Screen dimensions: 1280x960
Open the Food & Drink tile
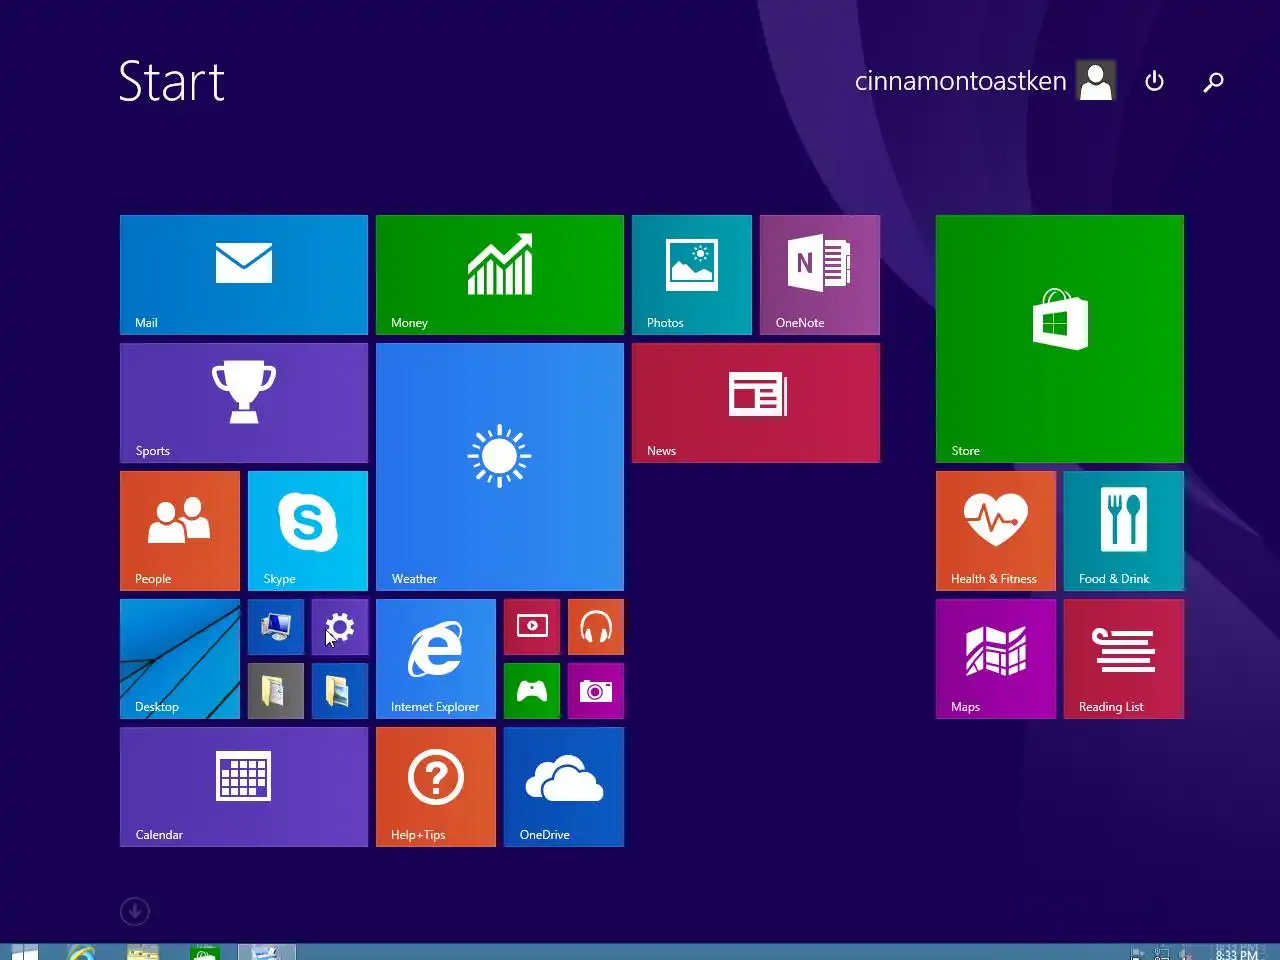click(1124, 531)
